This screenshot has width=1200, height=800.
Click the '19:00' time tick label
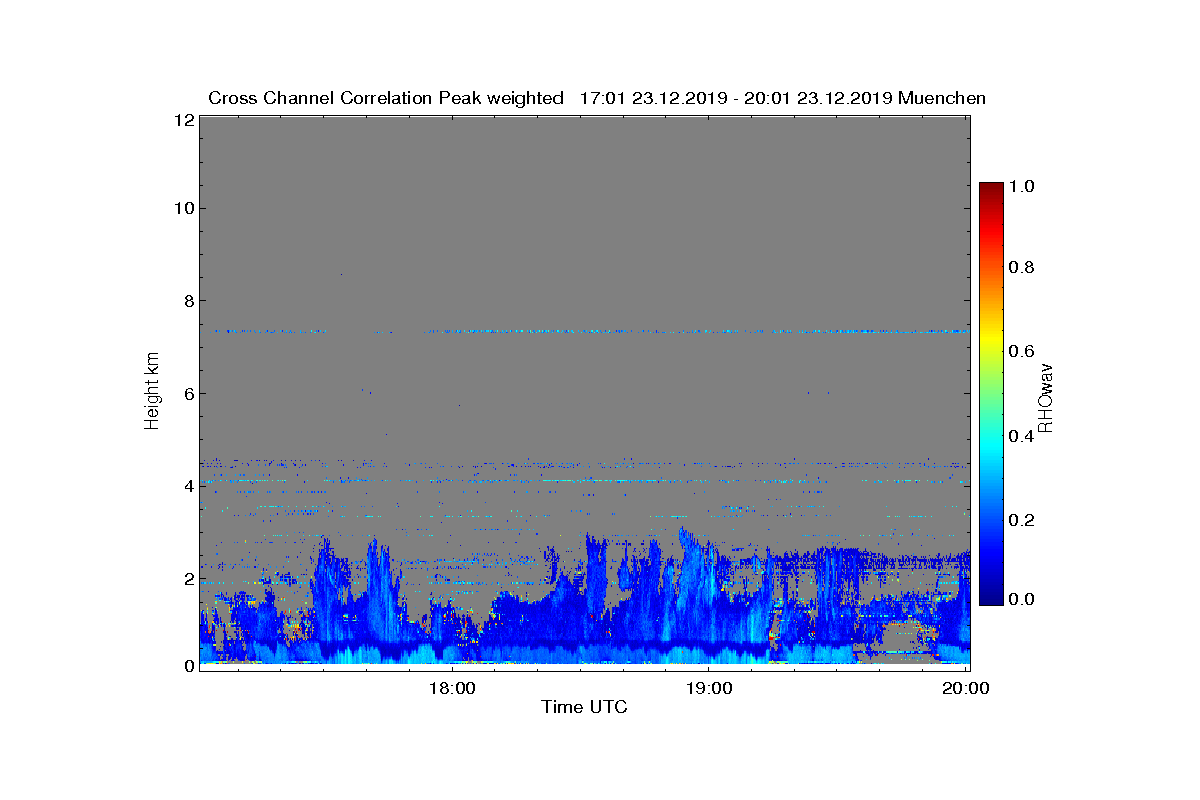click(708, 688)
